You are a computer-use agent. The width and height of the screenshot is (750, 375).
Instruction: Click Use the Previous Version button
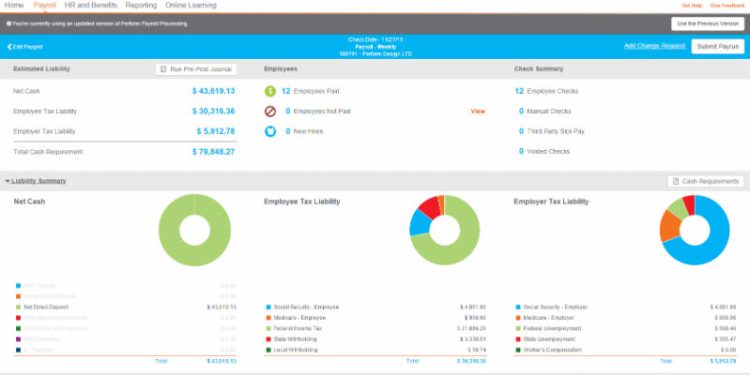[x=707, y=23]
